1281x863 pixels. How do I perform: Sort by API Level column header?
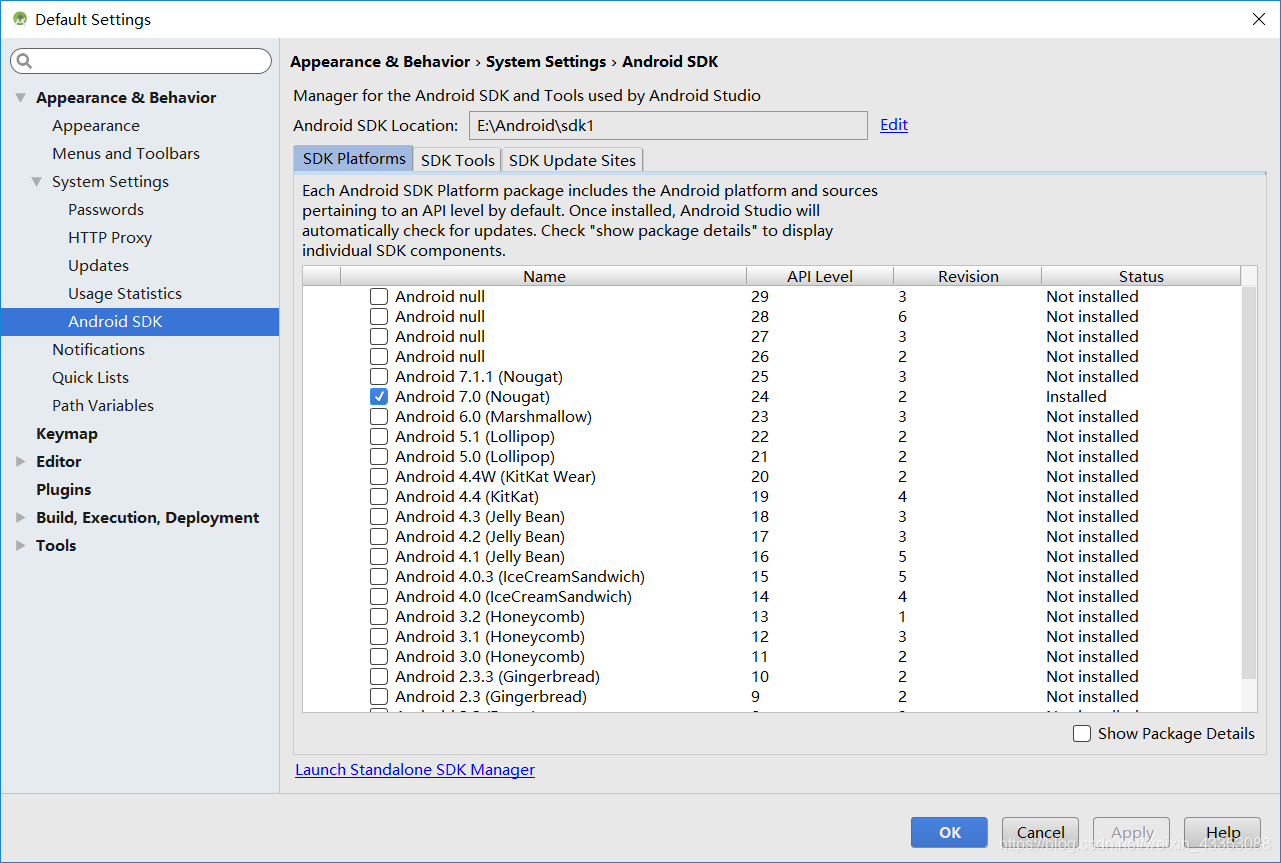pos(820,277)
